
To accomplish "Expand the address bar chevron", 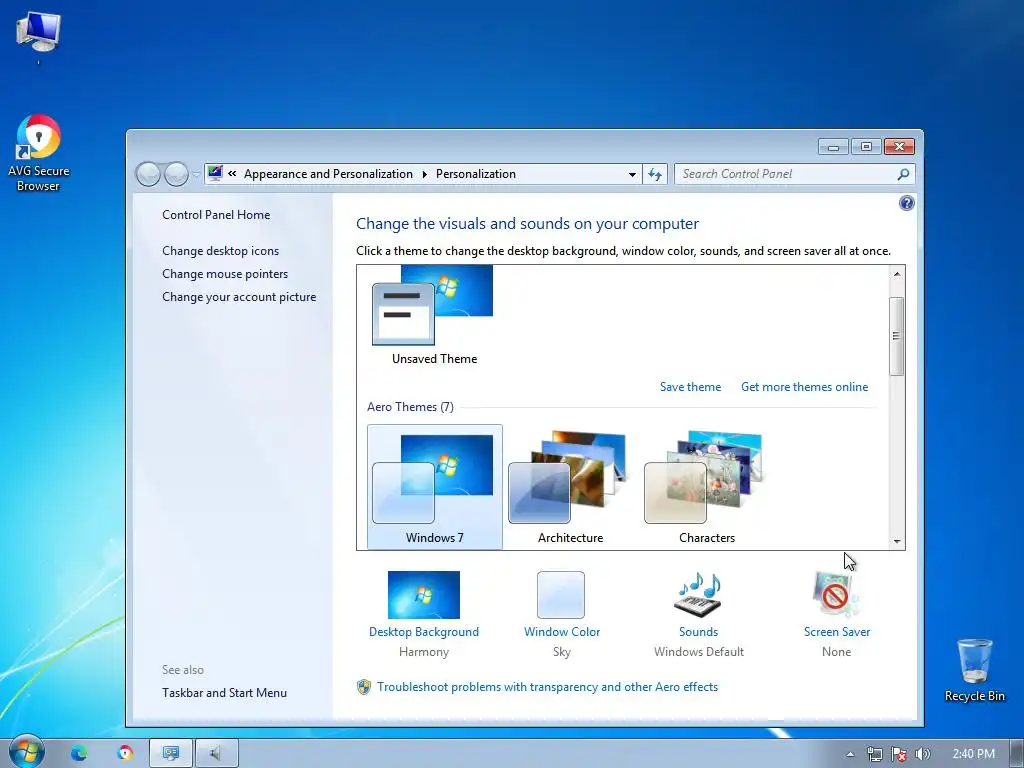I will 232,174.
